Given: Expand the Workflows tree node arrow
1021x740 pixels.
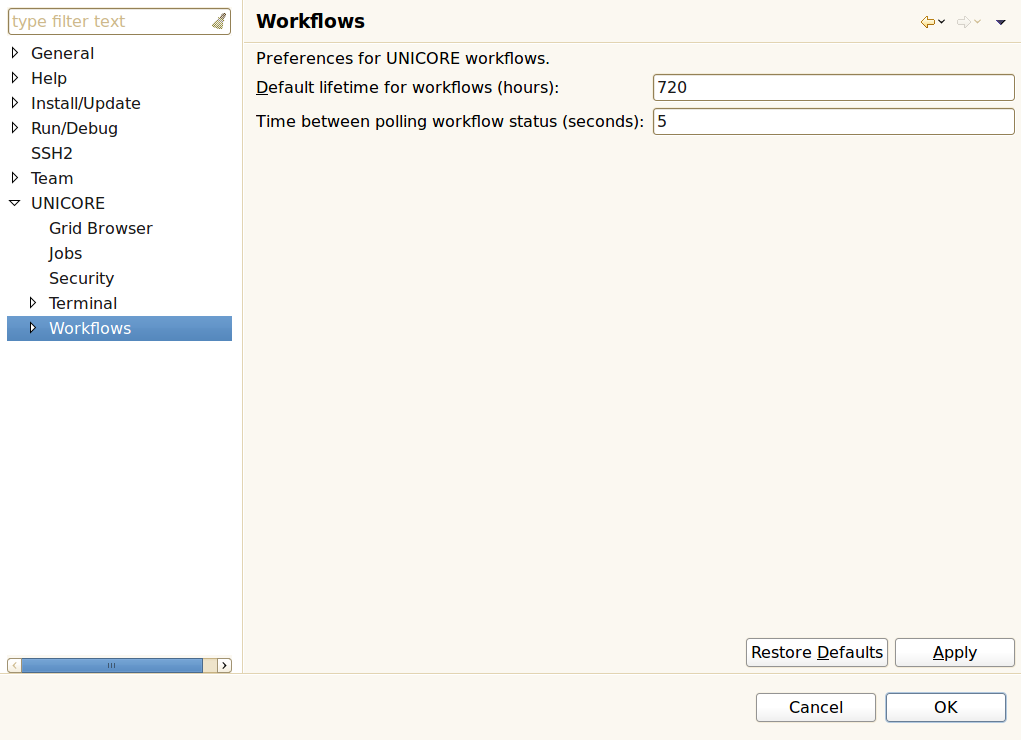Looking at the screenshot, I should point(33,328).
